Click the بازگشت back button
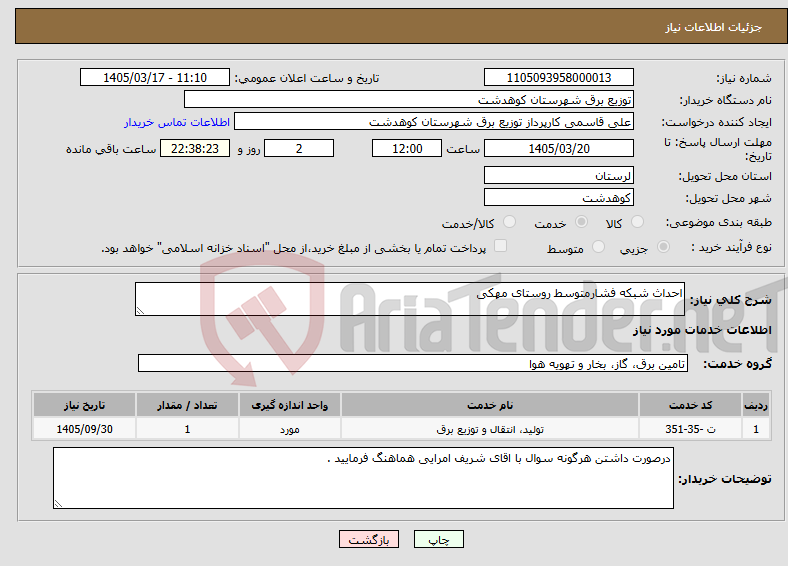788x566 pixels. (369, 539)
